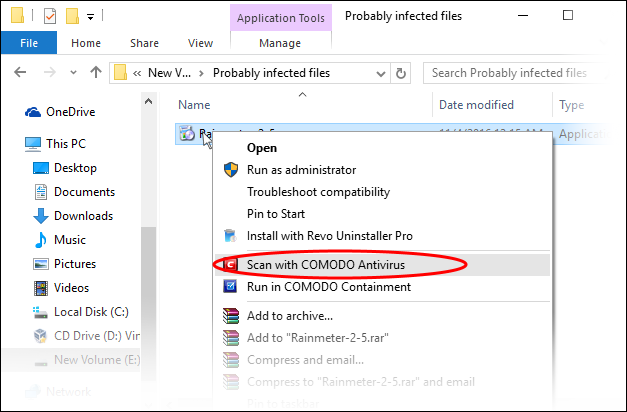The height and width of the screenshot is (412, 627).
Task: Refresh the current folder view
Action: pos(401,73)
